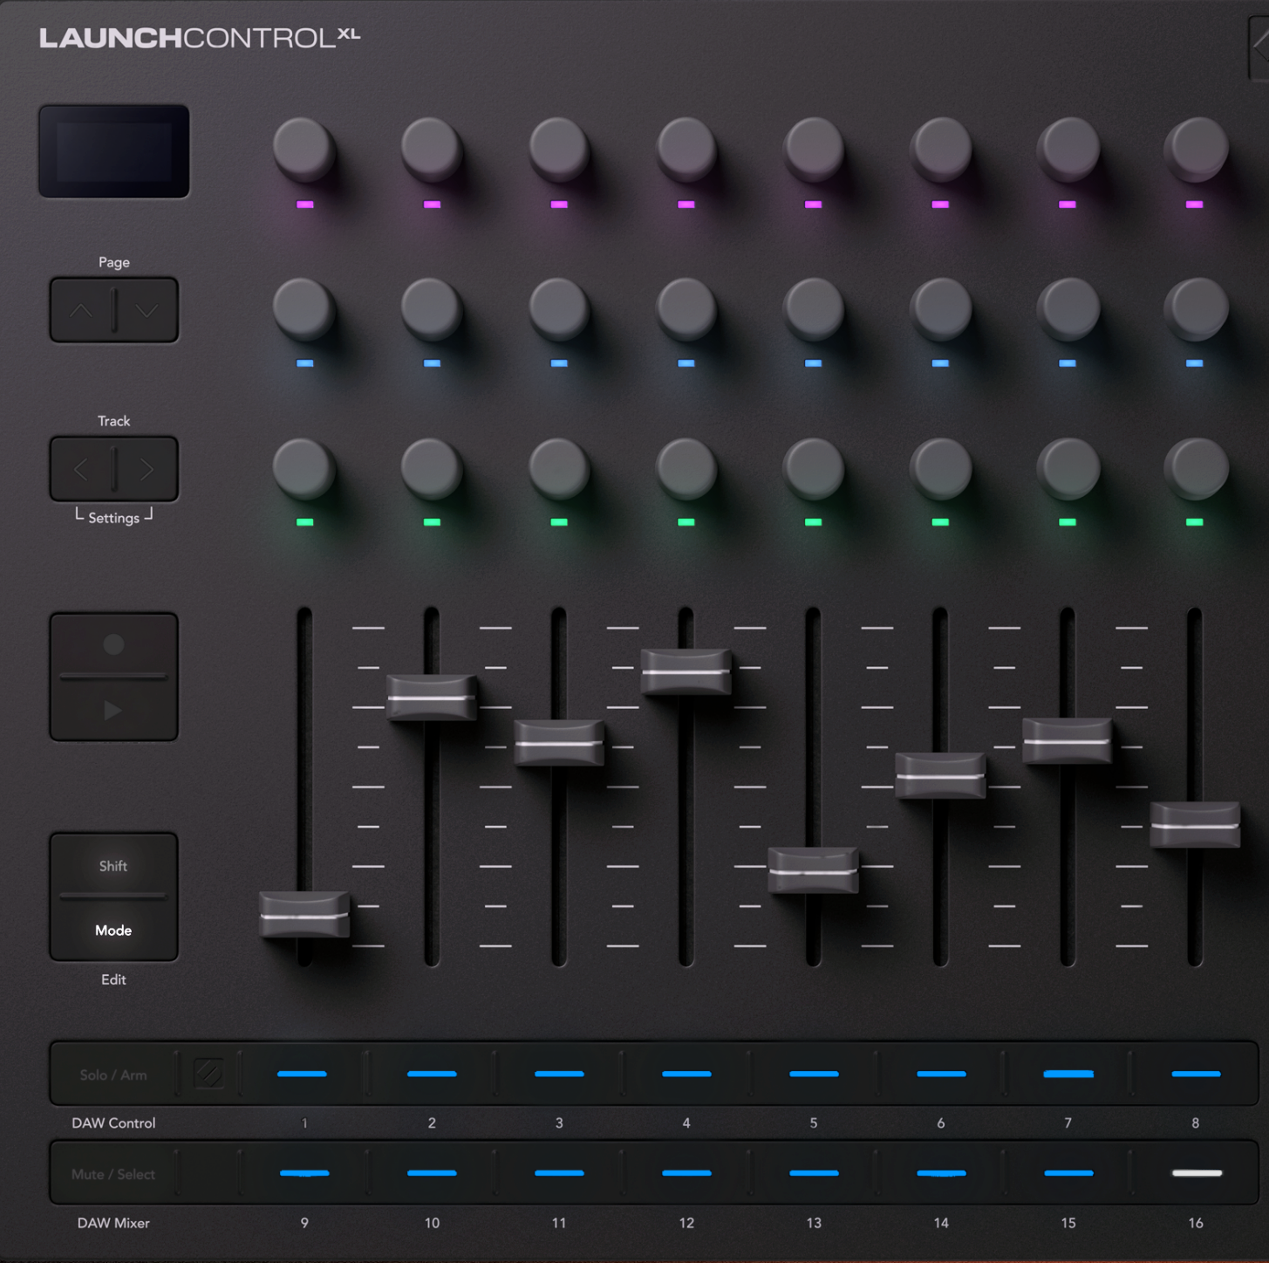The image size is (1269, 1263).
Task: Click the fader cap above button 6
Action: (940, 776)
